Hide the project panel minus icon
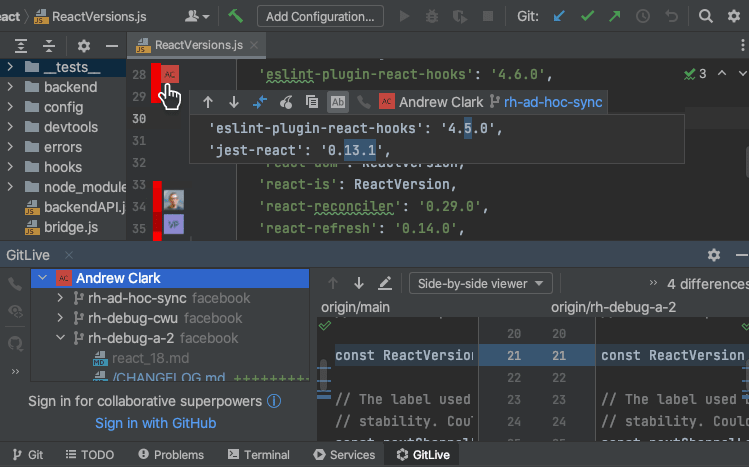749x467 pixels. click(112, 46)
